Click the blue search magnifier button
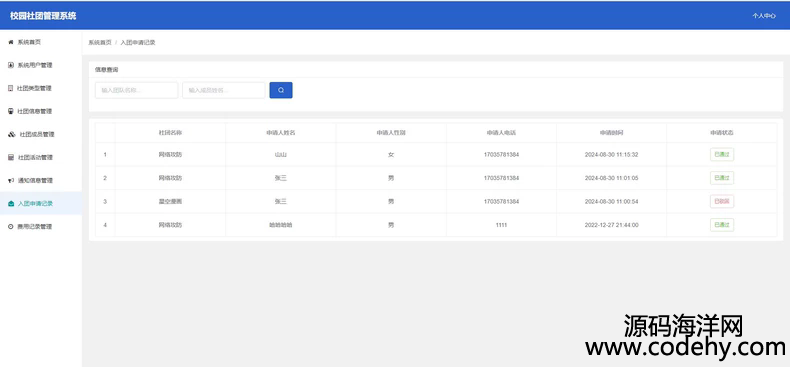The height and width of the screenshot is (367, 790). (x=281, y=90)
